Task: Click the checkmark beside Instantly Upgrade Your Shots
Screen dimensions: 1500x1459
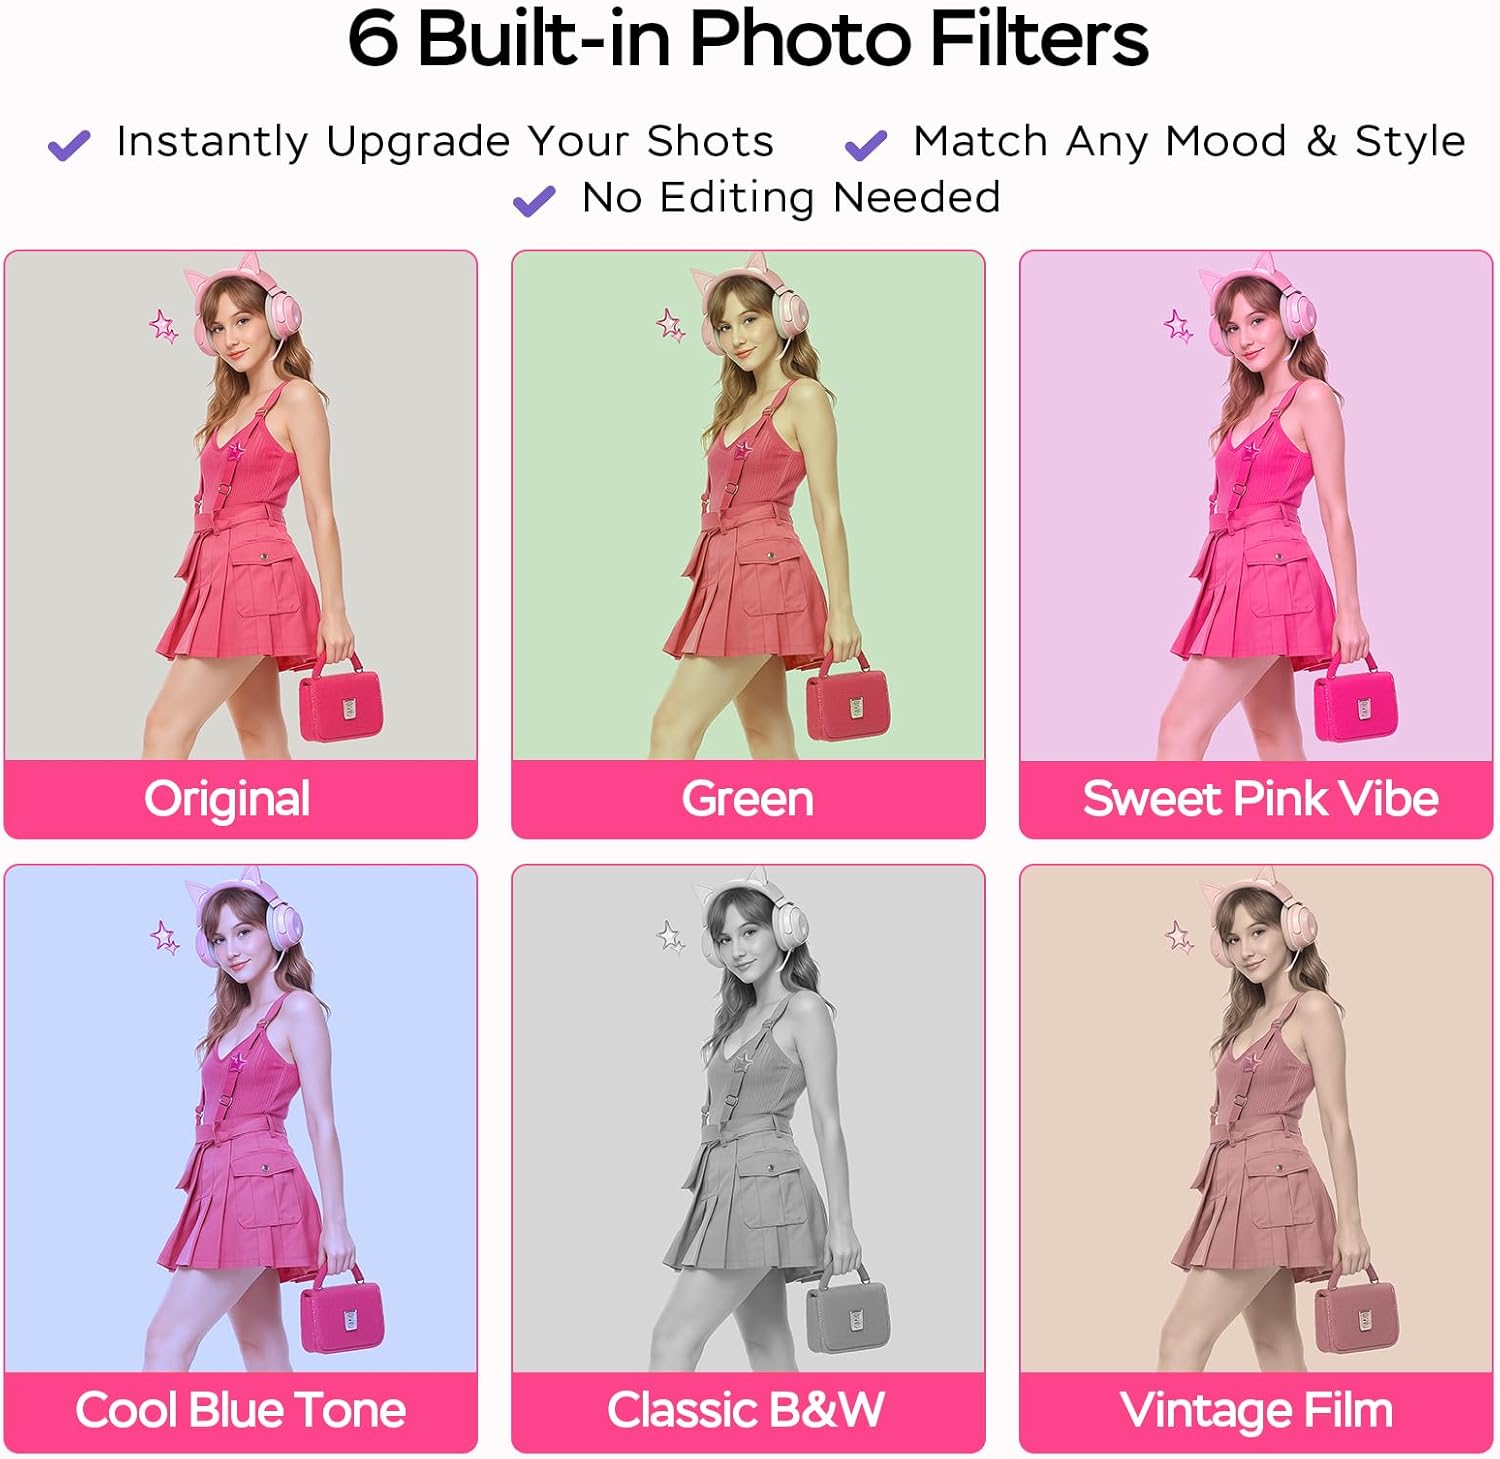Action: 69,145
